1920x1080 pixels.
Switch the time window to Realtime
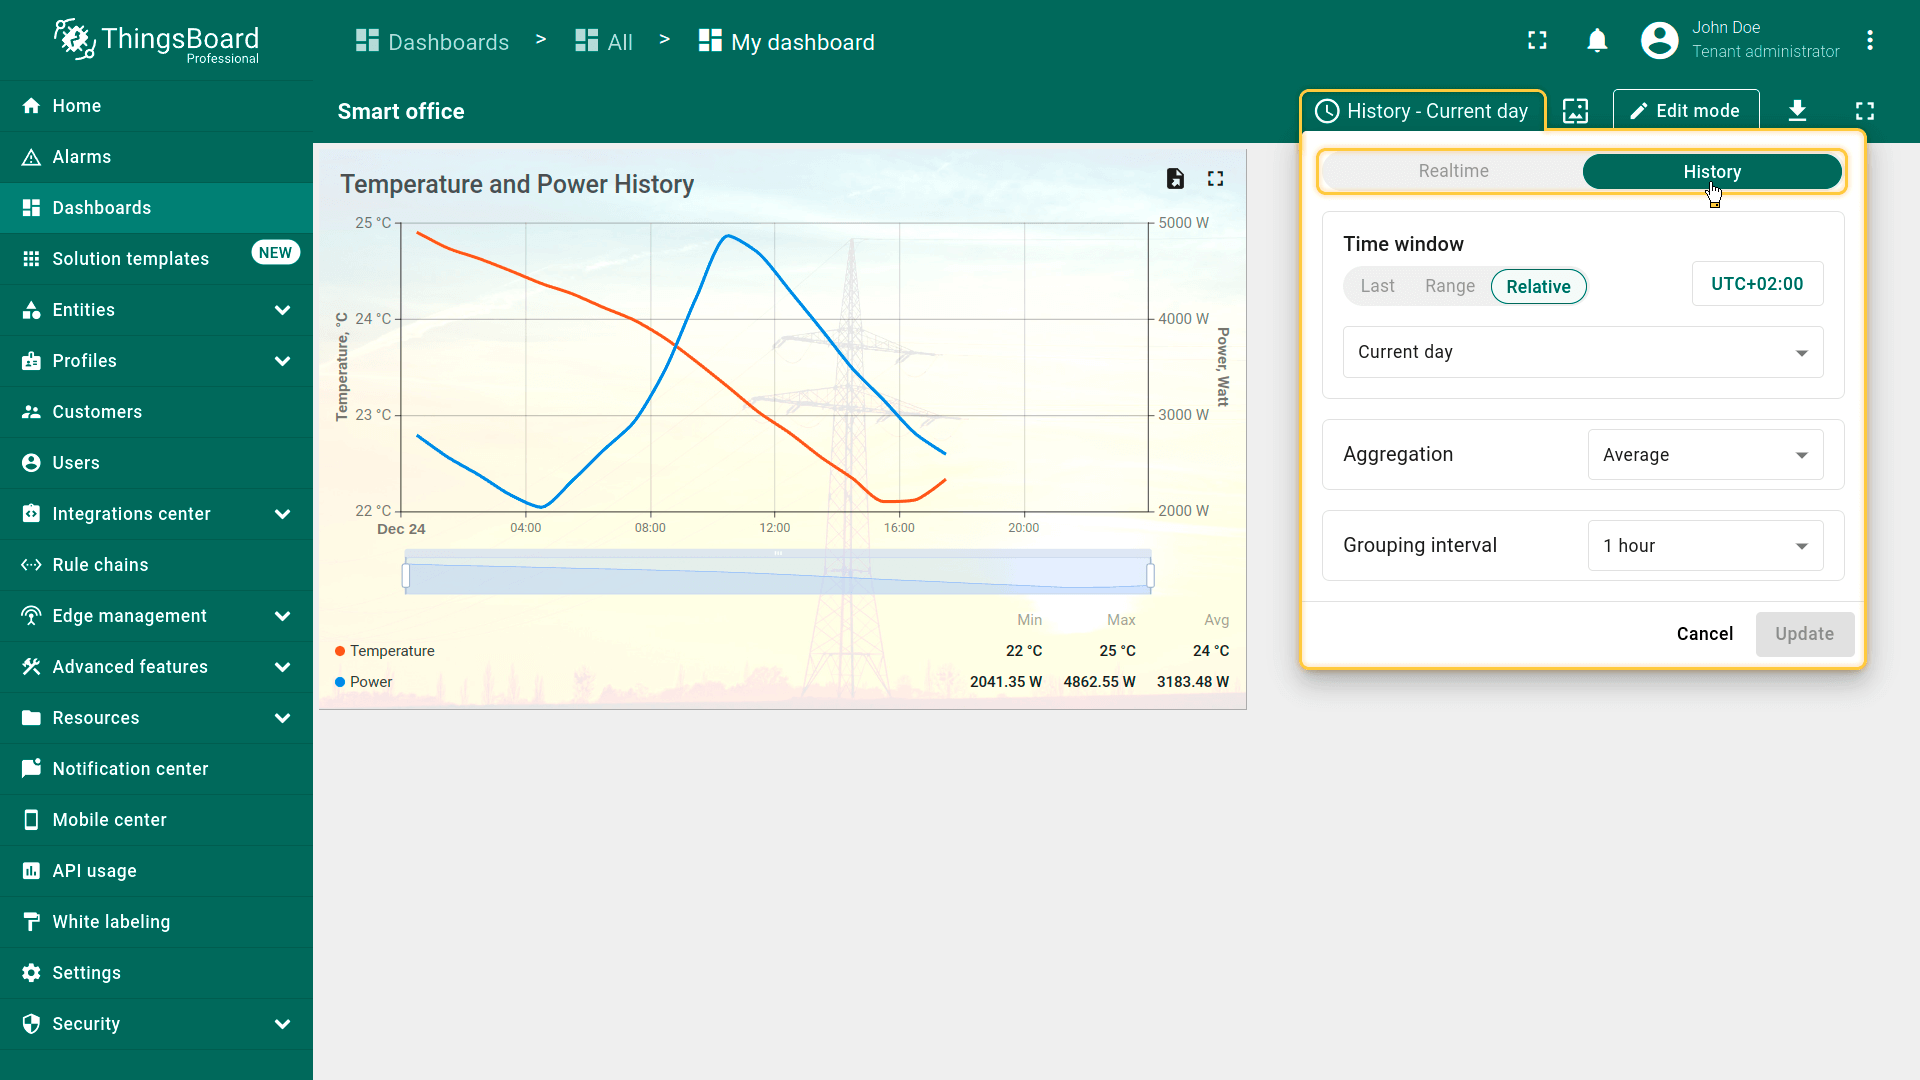coord(1453,171)
